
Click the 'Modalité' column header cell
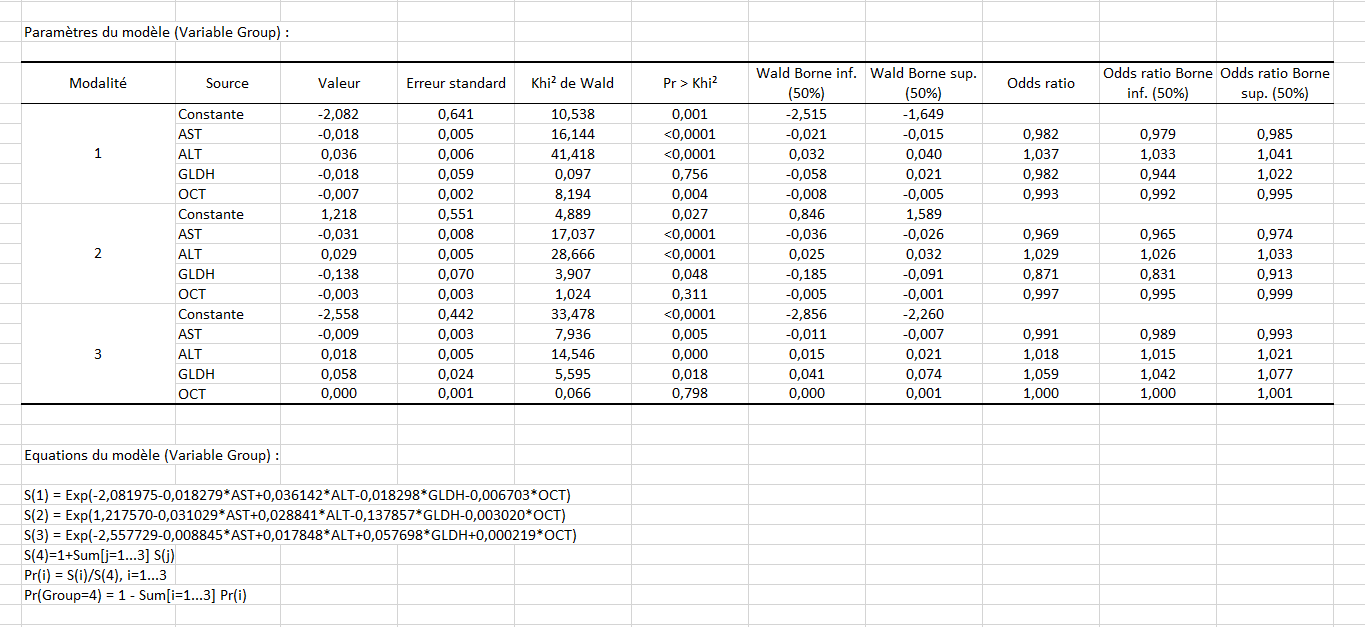pyautogui.click(x=98, y=83)
